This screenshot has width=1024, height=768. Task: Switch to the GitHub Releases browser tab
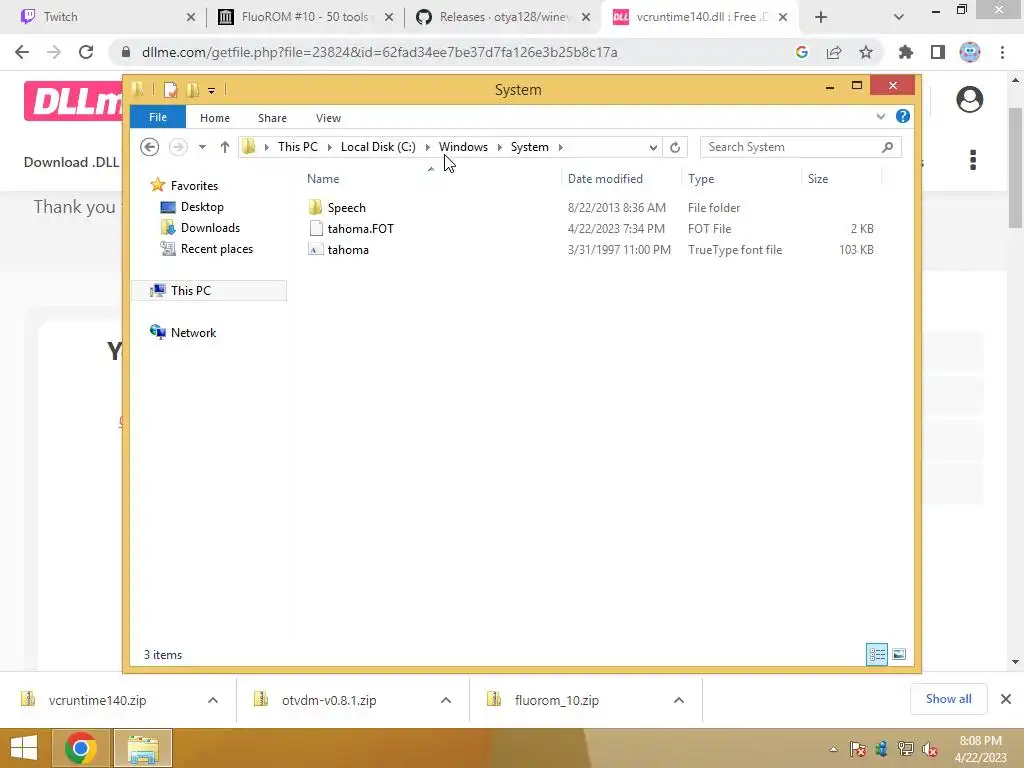coord(504,17)
